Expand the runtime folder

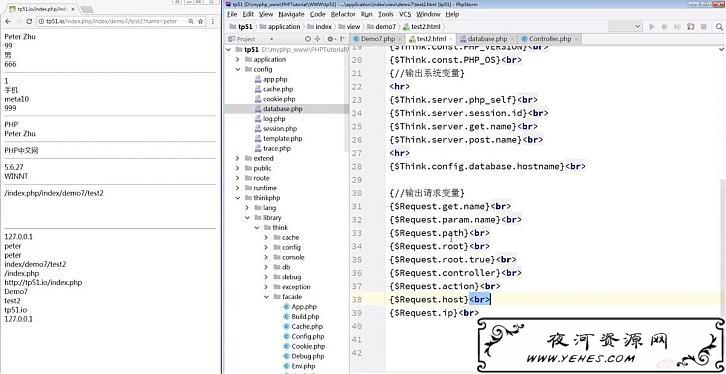pos(238,188)
